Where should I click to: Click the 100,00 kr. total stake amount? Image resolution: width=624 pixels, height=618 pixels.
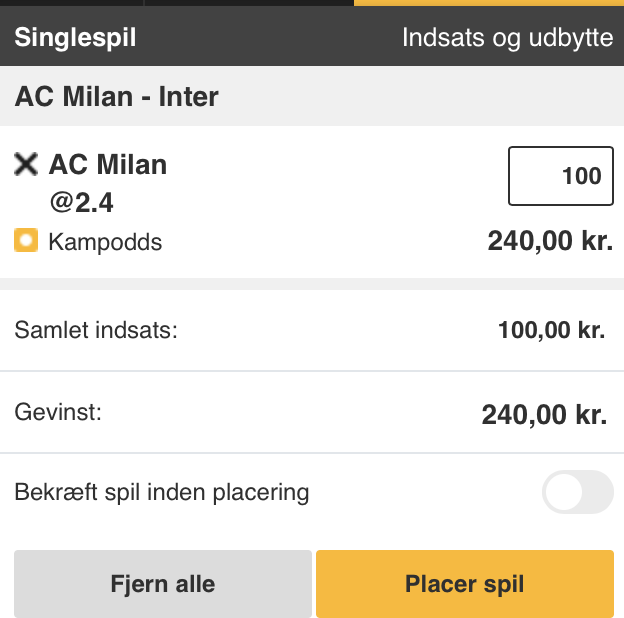coord(552,330)
